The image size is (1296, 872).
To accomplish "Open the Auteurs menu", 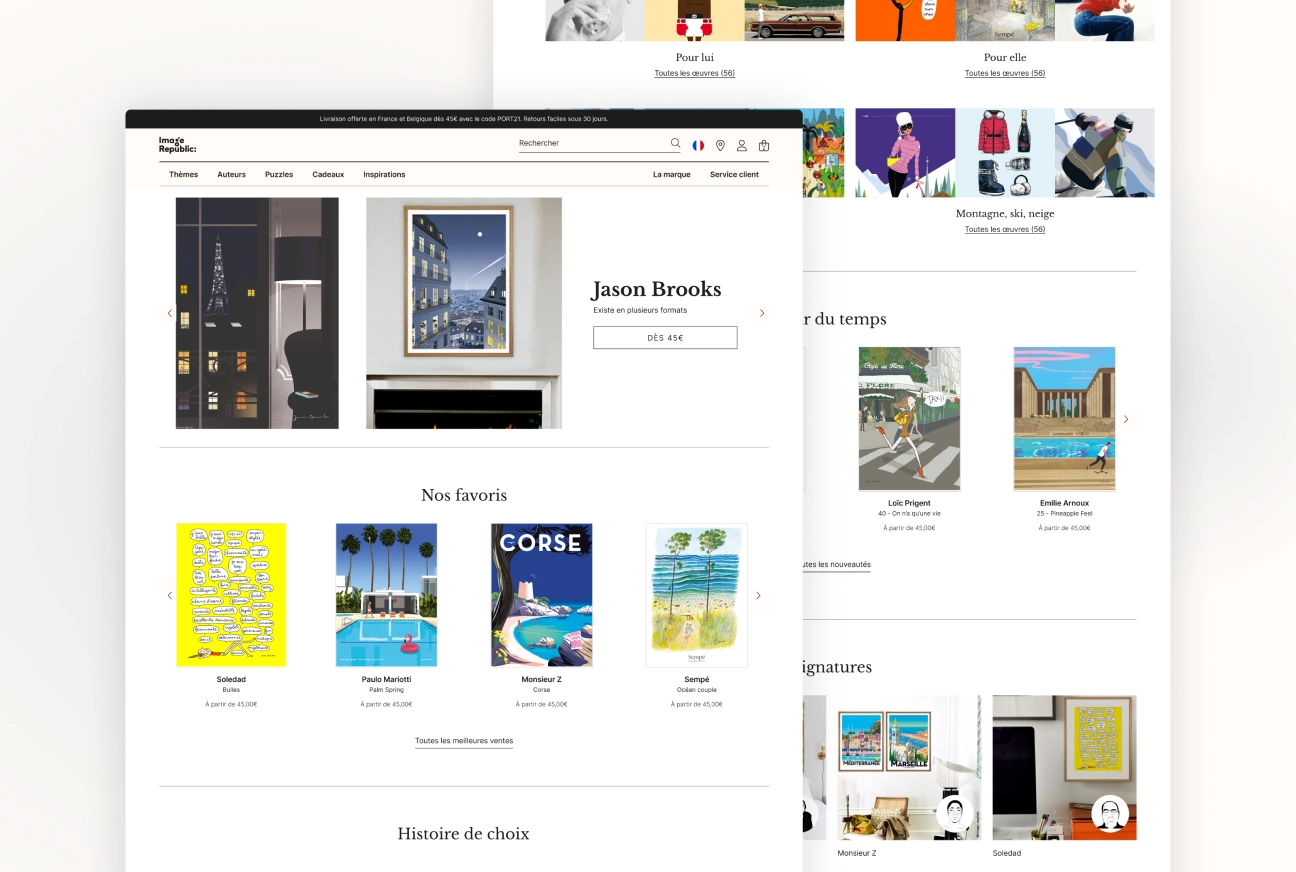I will pyautogui.click(x=231, y=175).
